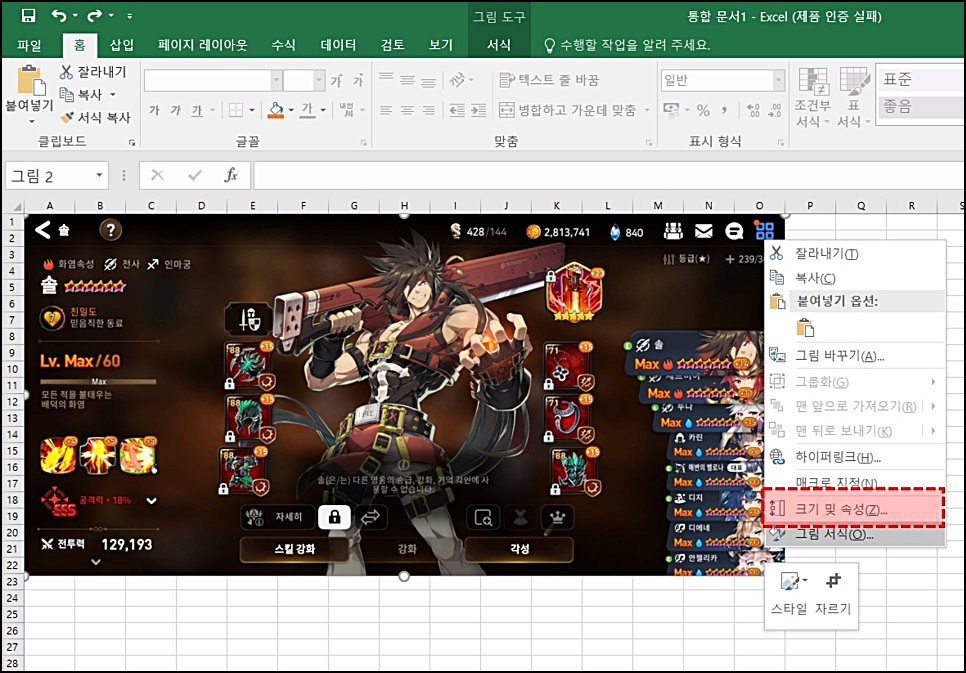Increase font size with larger 가 button
Viewport: 966px width, 673px height.
(336, 81)
